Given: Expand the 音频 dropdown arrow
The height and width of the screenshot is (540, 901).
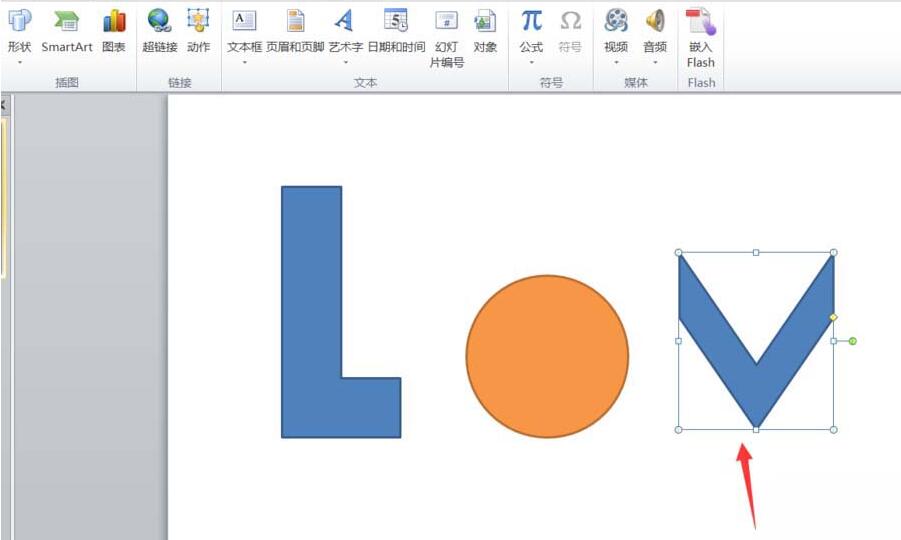Looking at the screenshot, I should tap(655, 62).
